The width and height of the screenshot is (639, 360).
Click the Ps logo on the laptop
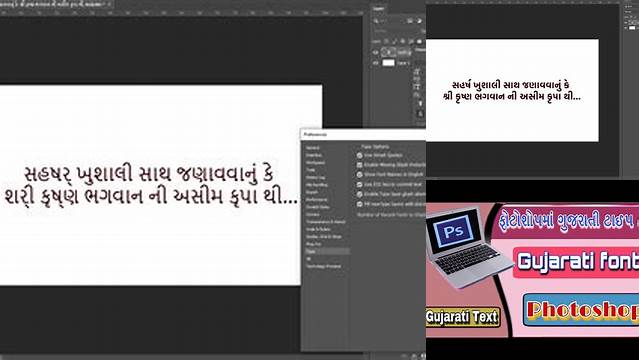click(x=453, y=232)
